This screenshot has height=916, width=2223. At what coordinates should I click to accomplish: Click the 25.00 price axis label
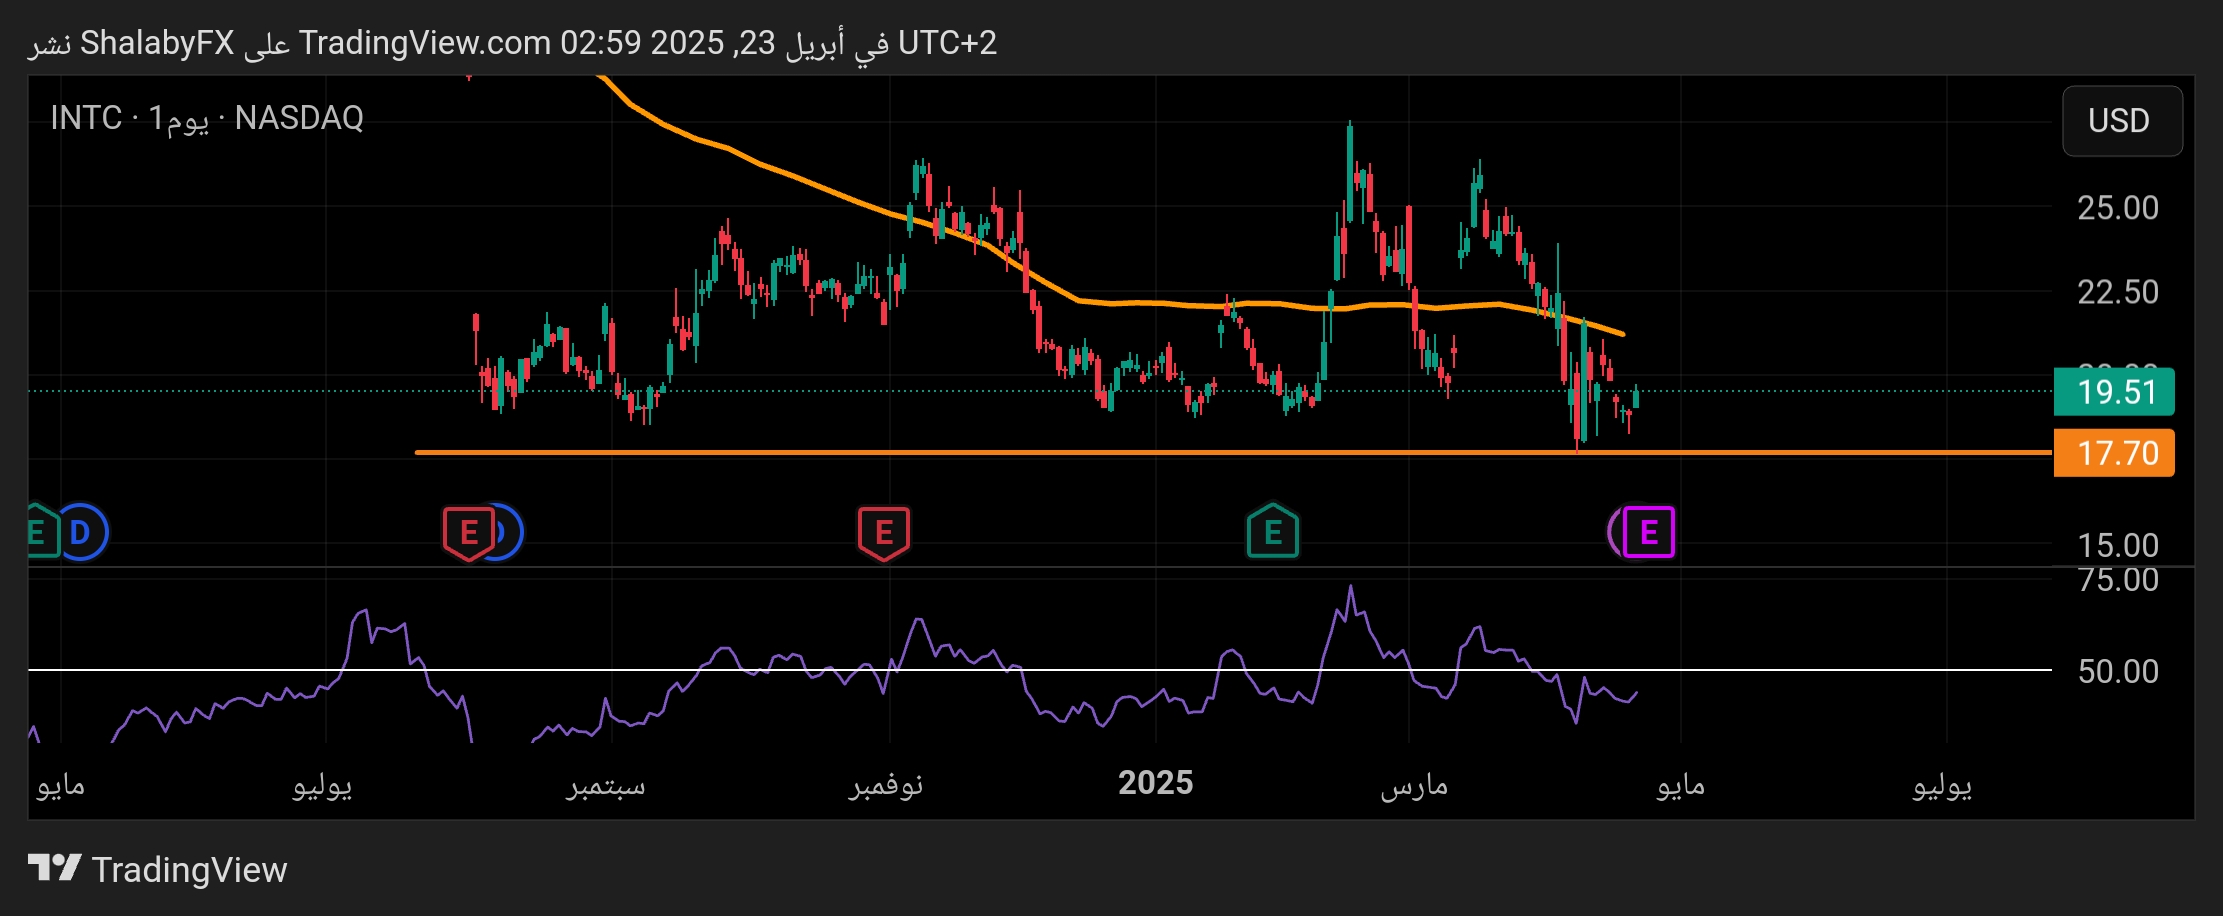(2118, 208)
